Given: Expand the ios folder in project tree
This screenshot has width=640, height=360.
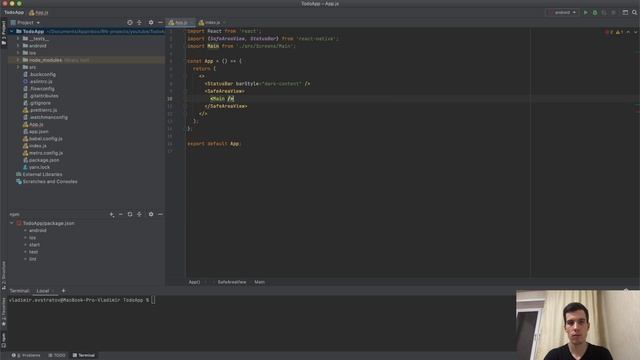Looking at the screenshot, I should [18, 53].
